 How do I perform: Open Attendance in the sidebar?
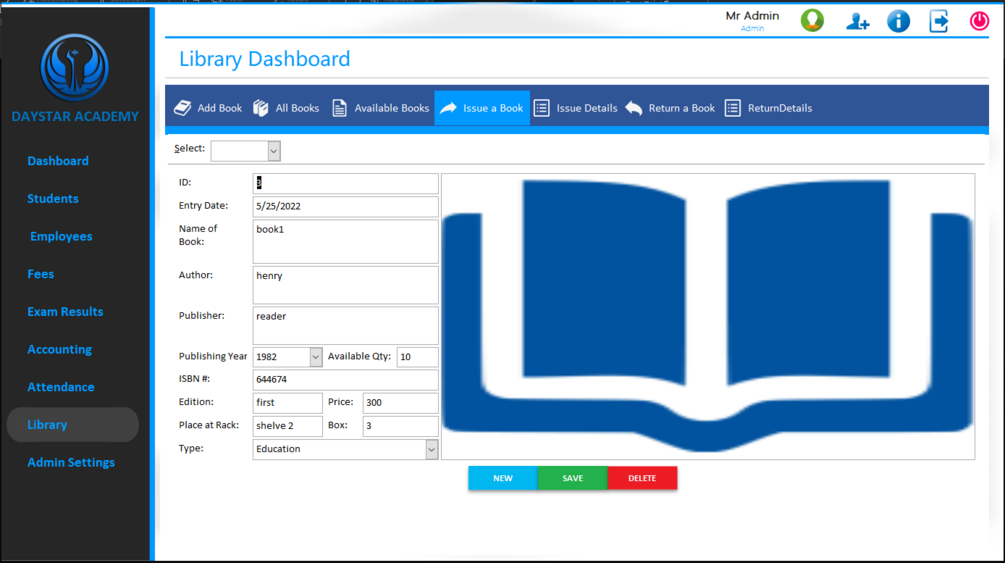[x=60, y=387]
